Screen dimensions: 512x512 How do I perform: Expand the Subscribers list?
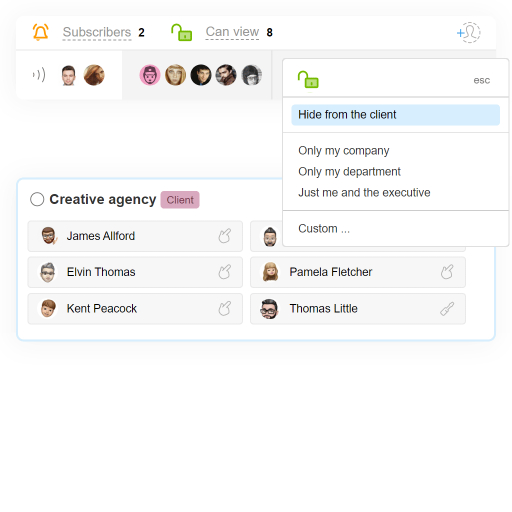tap(97, 32)
